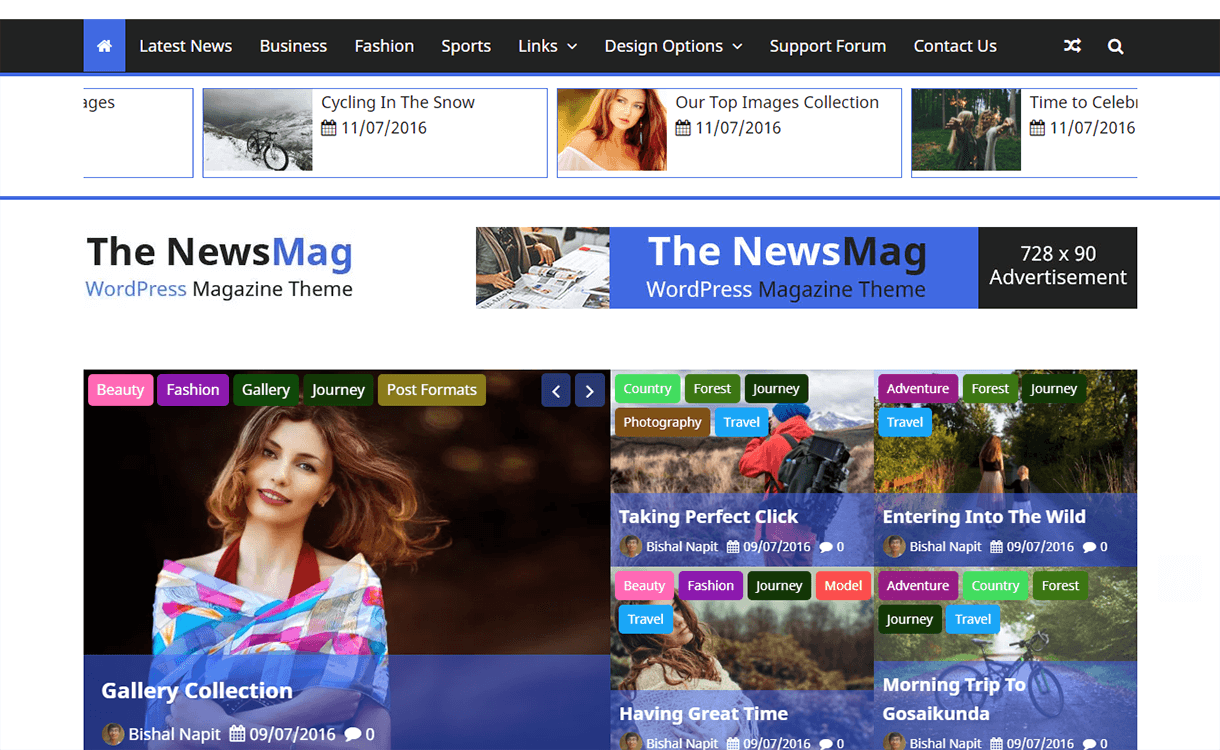Click the purple Fashion tag on main slider

tap(193, 390)
